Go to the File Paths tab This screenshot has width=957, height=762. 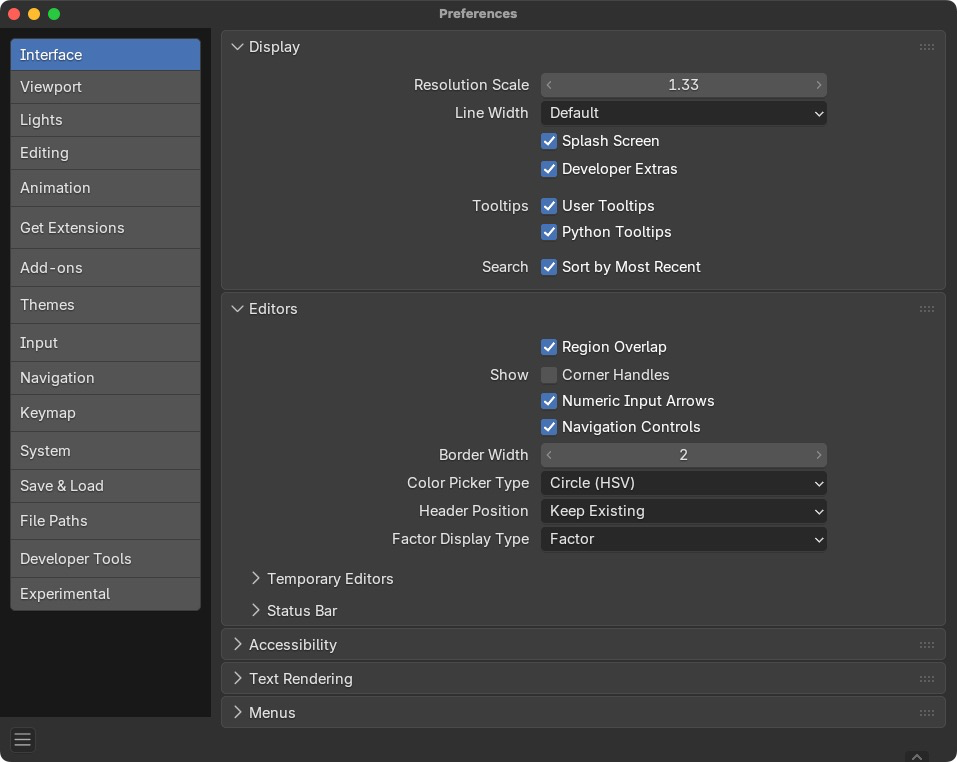pos(106,520)
